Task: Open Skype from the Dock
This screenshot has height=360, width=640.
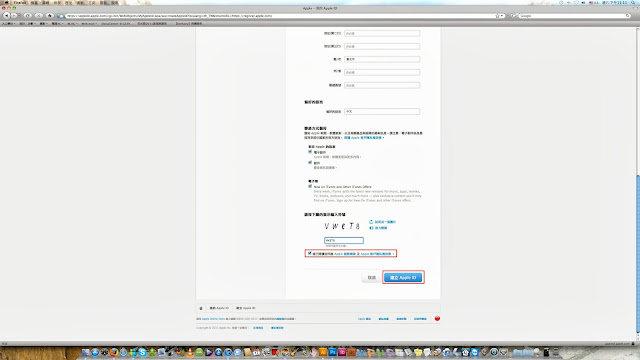Action: pos(142,352)
